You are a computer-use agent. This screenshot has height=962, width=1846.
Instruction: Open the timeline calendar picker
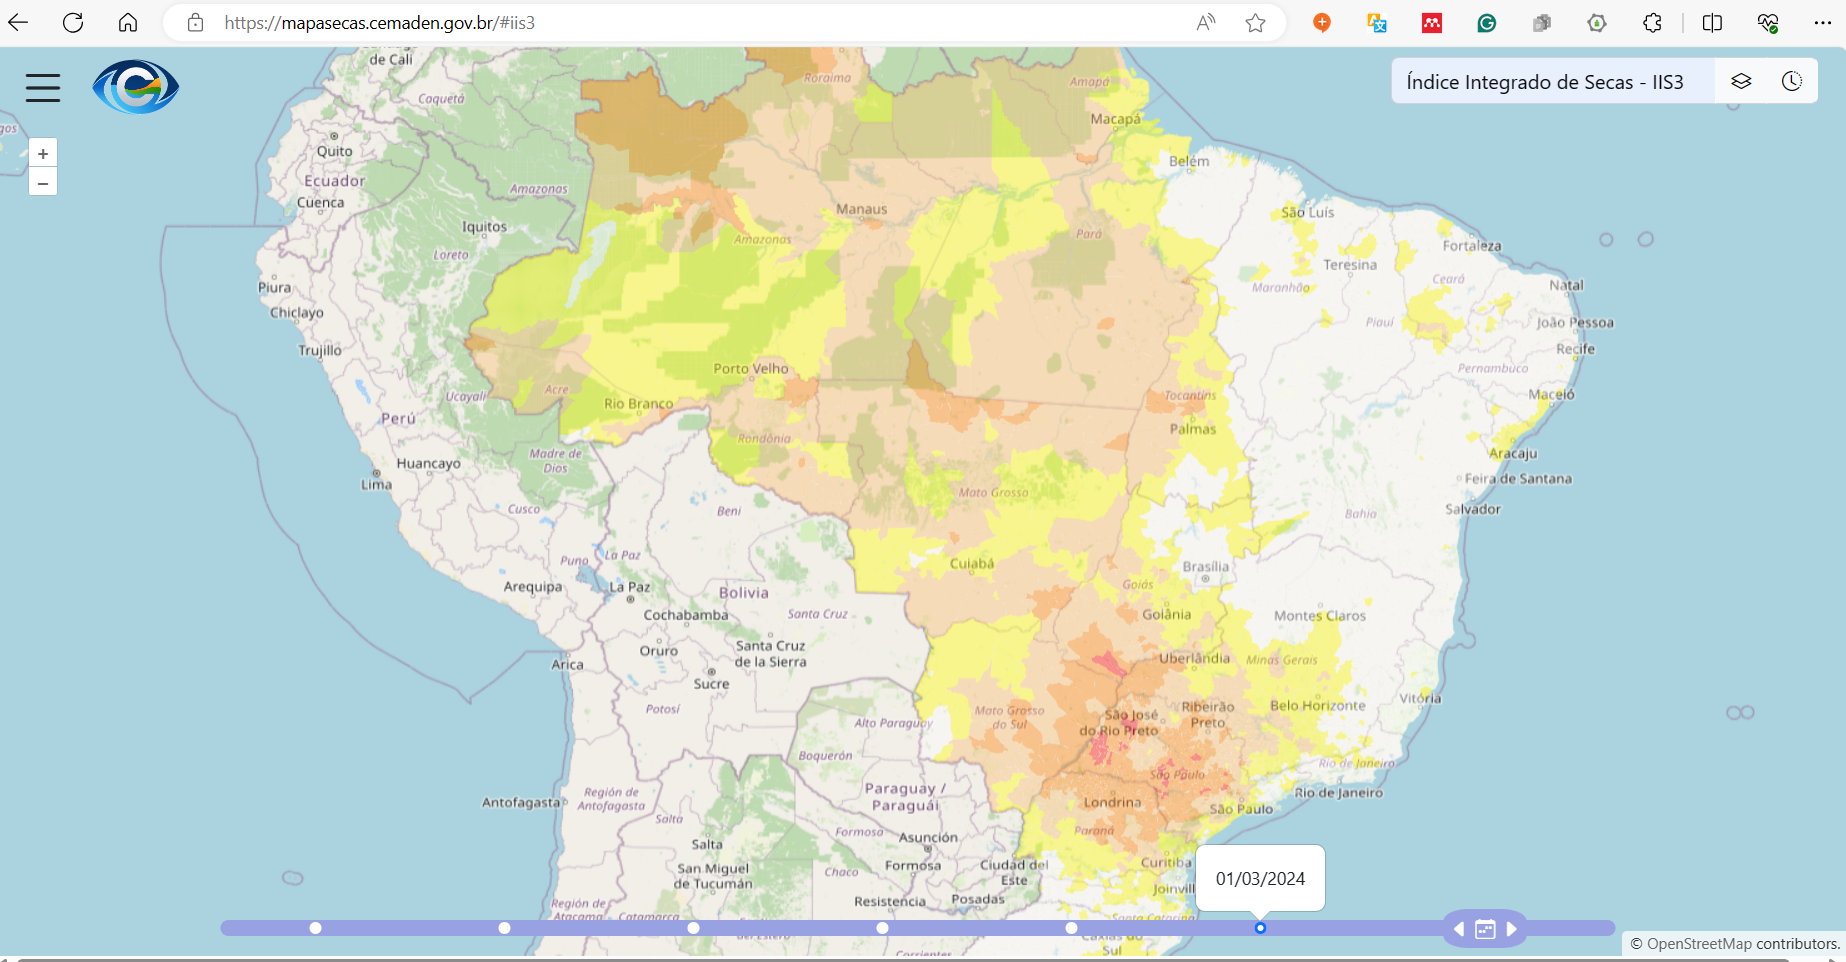[x=1485, y=929]
